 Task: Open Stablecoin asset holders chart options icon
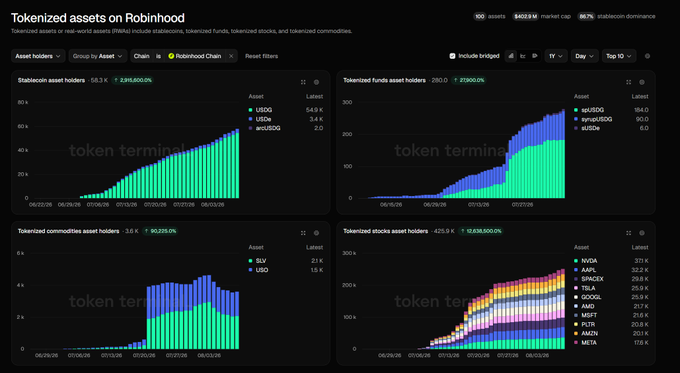point(317,82)
